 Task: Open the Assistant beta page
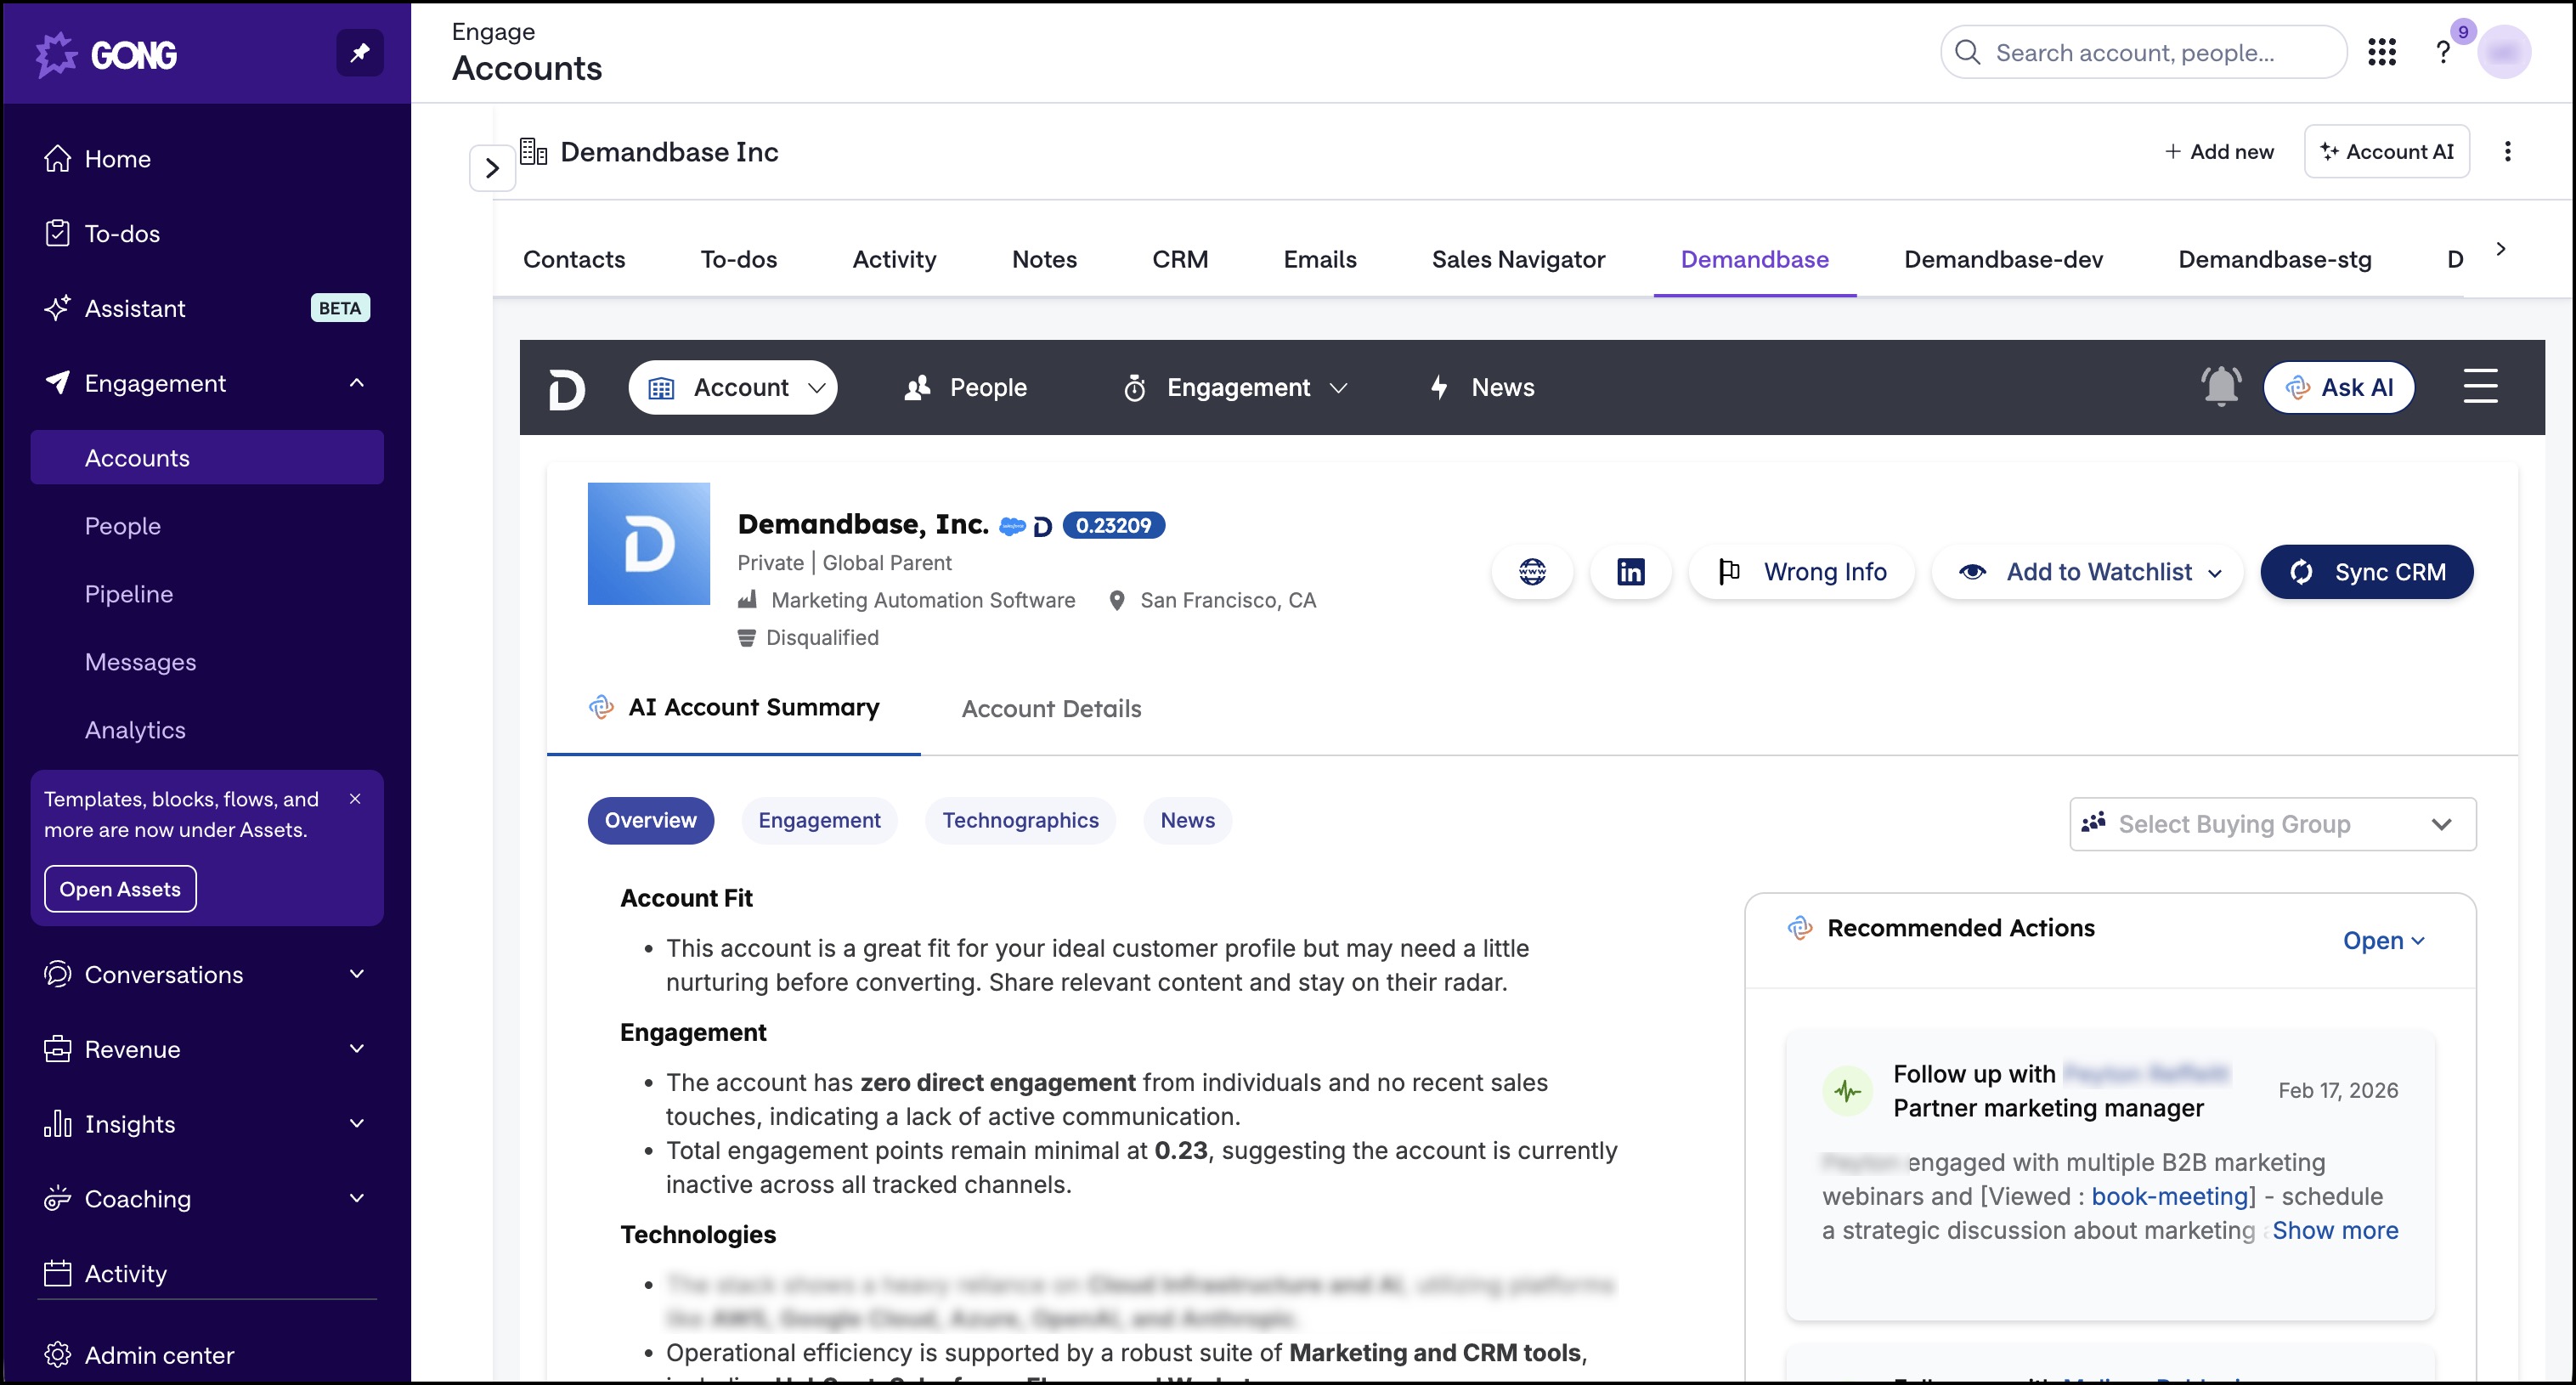pos(207,308)
